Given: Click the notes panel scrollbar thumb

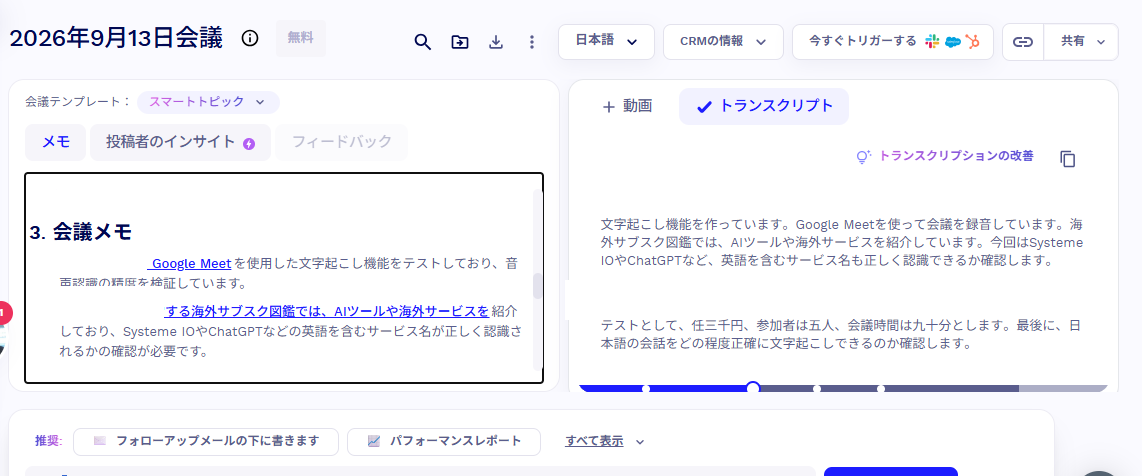Looking at the screenshot, I should (537, 286).
